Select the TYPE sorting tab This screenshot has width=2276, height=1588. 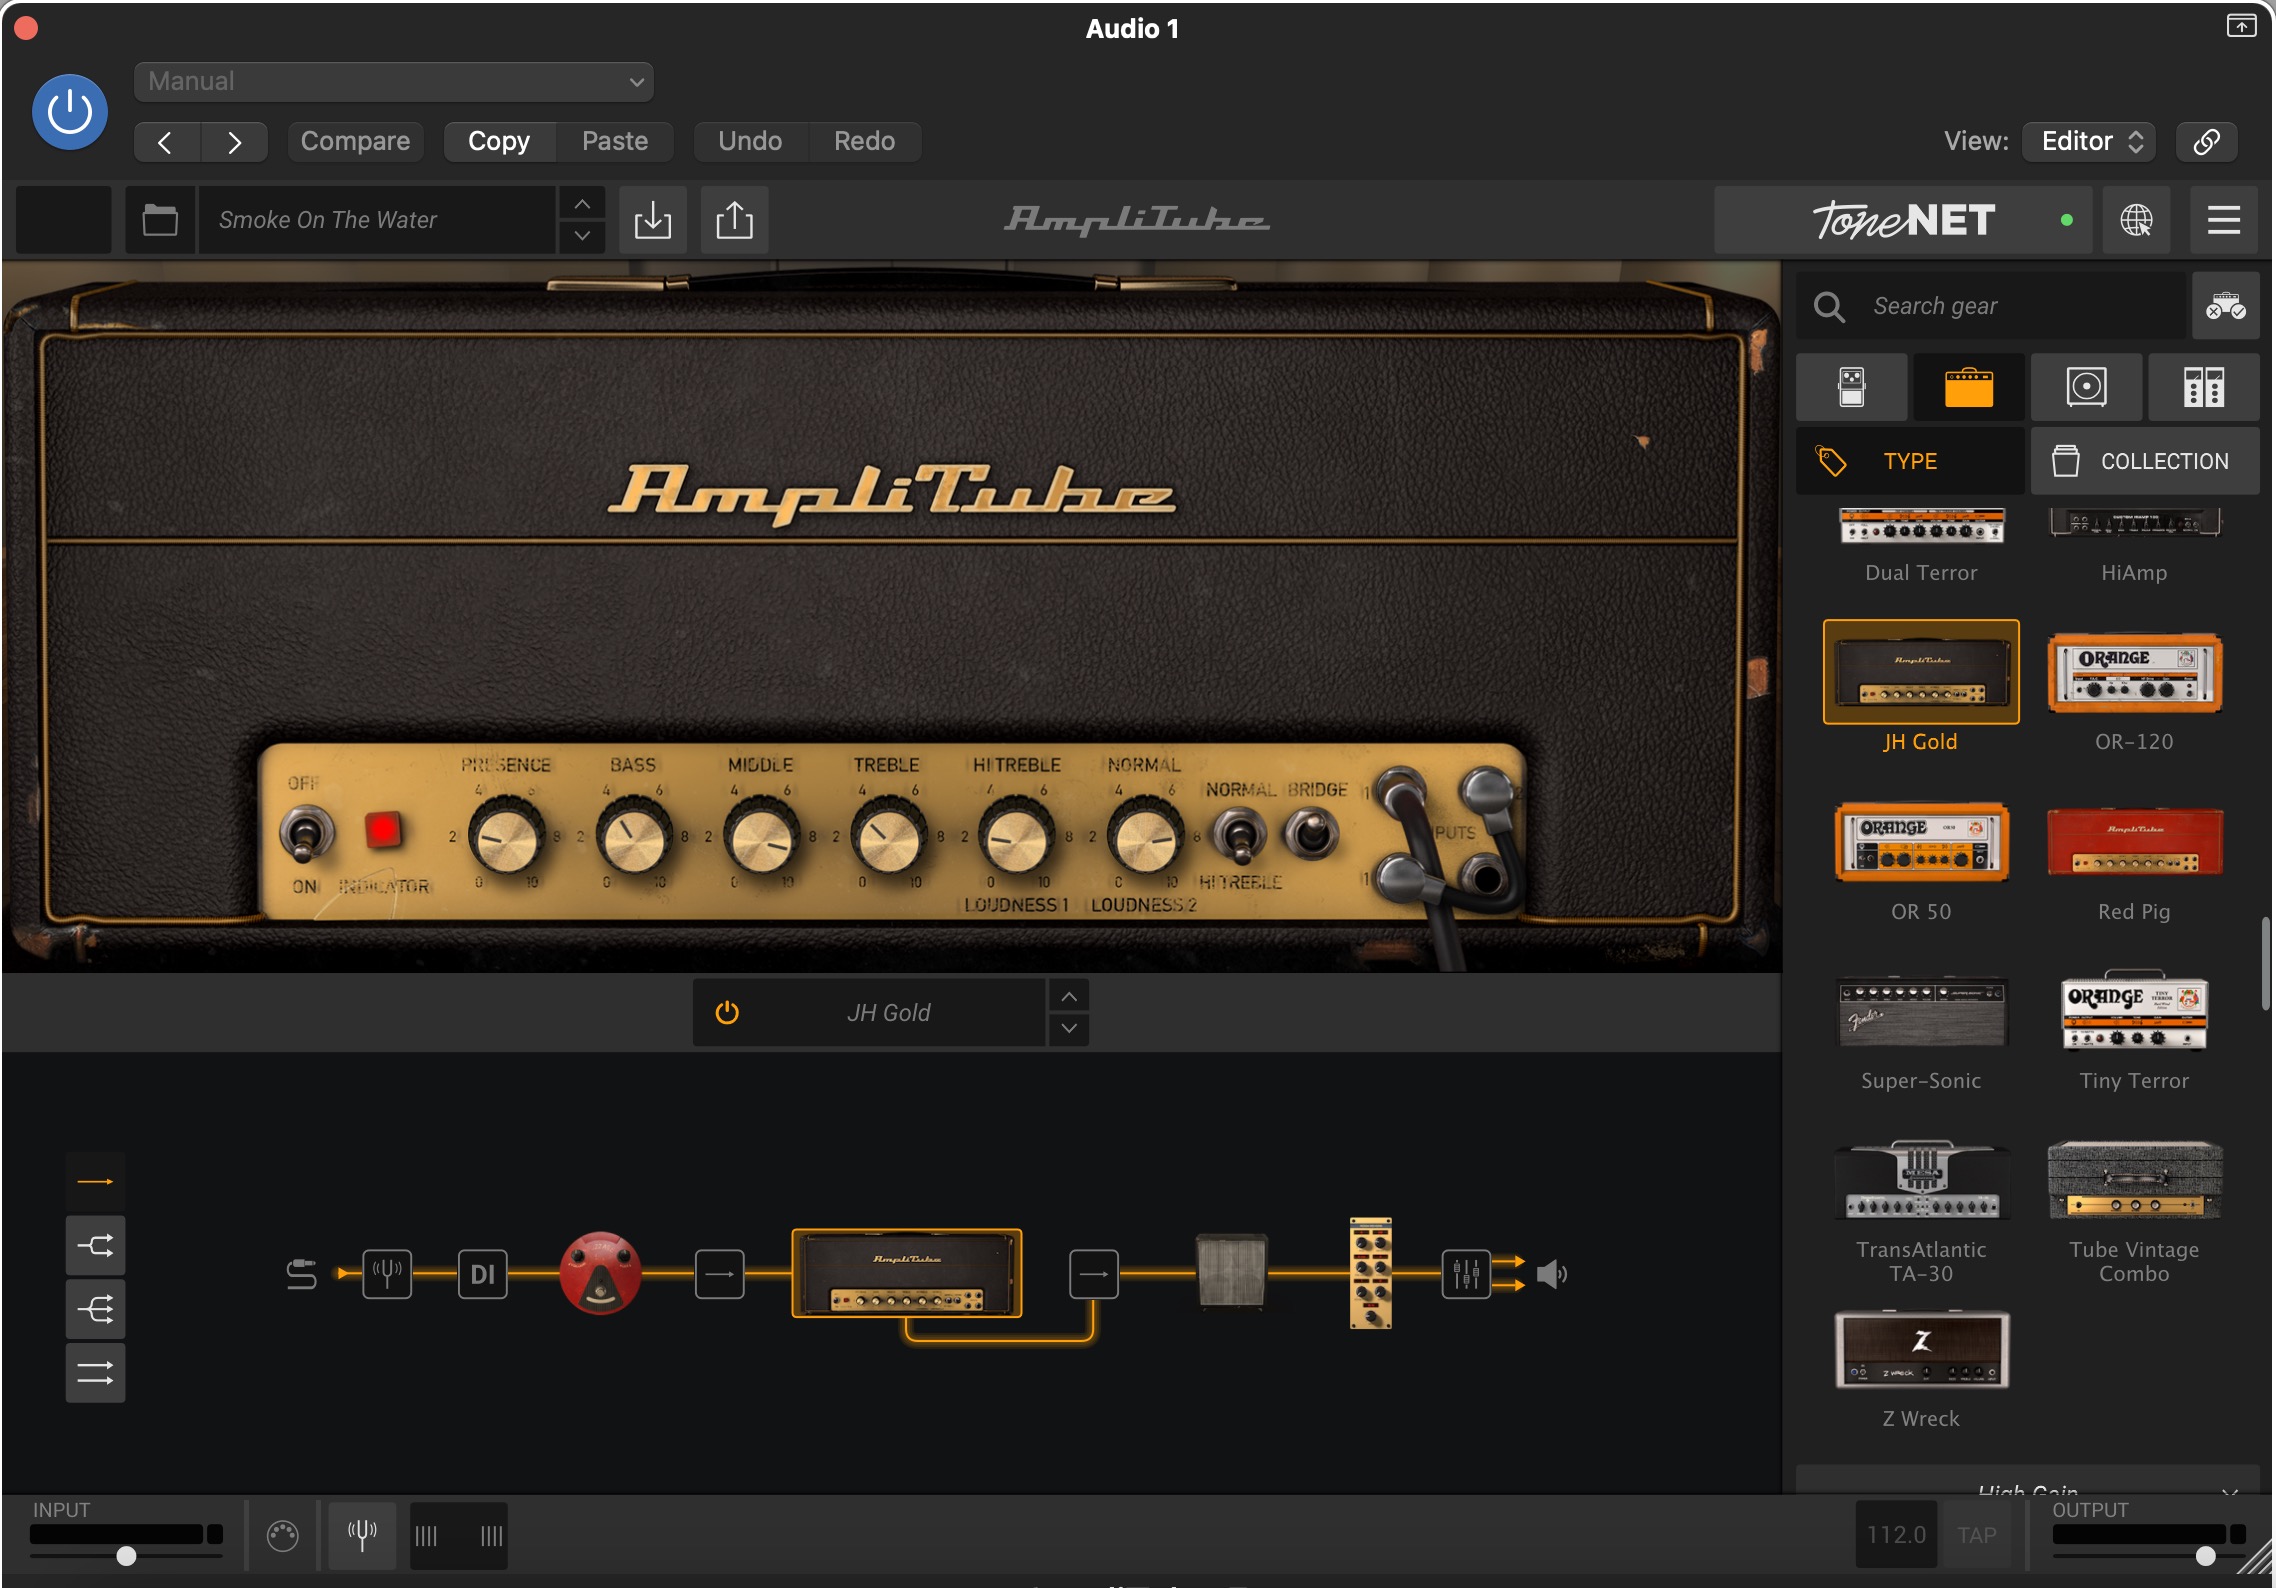(1910, 461)
